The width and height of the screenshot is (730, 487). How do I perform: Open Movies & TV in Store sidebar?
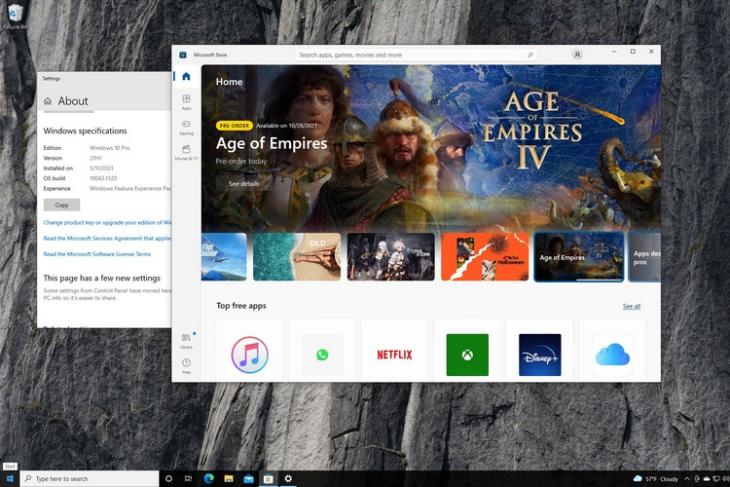pyautogui.click(x=186, y=152)
